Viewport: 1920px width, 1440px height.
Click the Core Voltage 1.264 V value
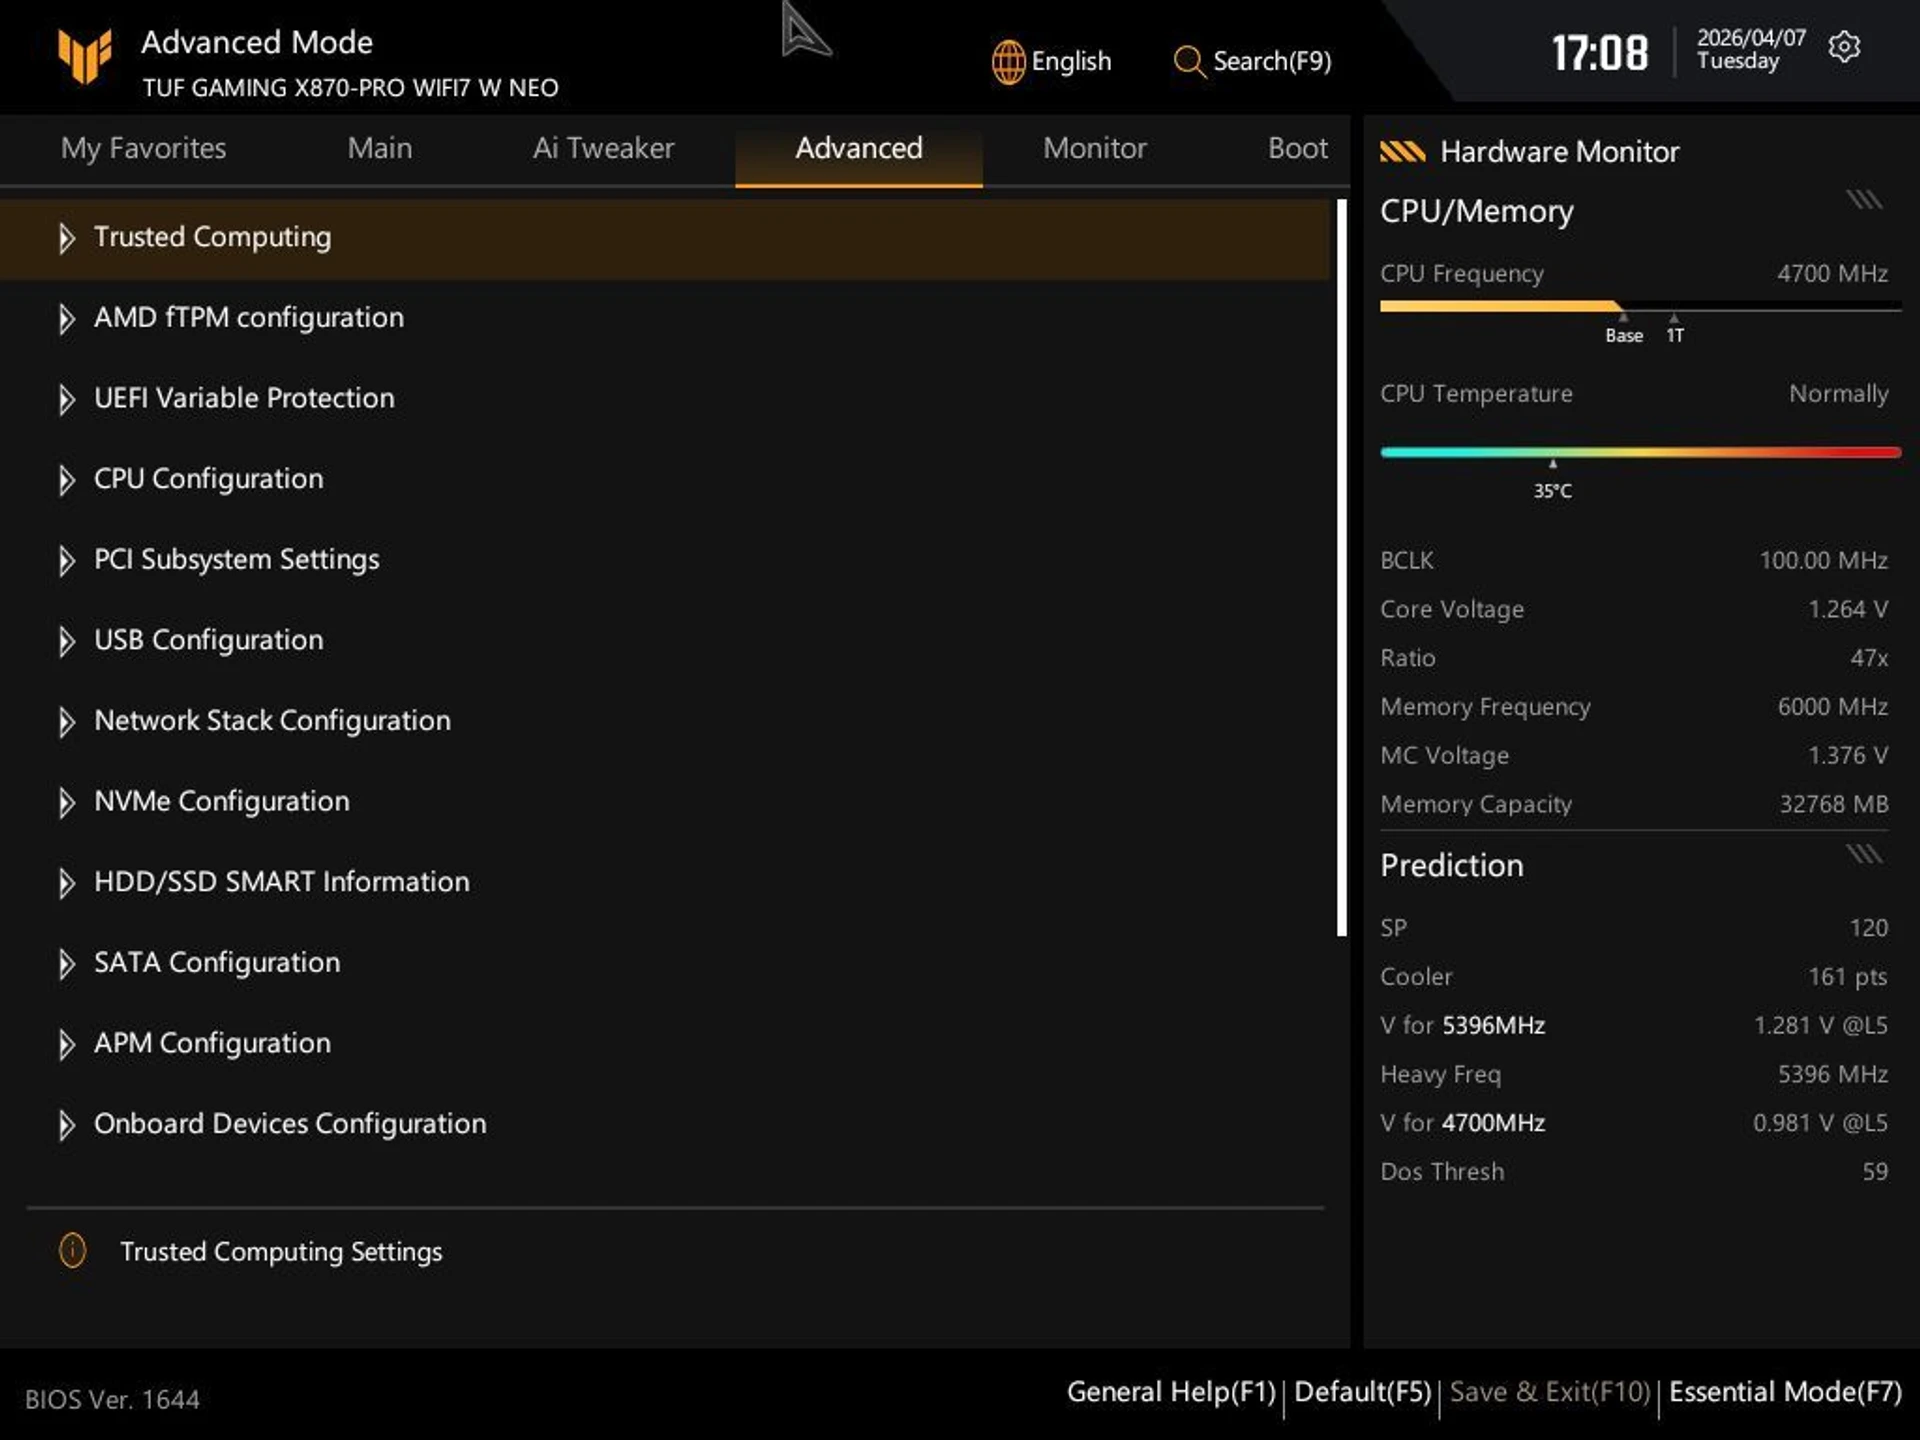point(1847,609)
